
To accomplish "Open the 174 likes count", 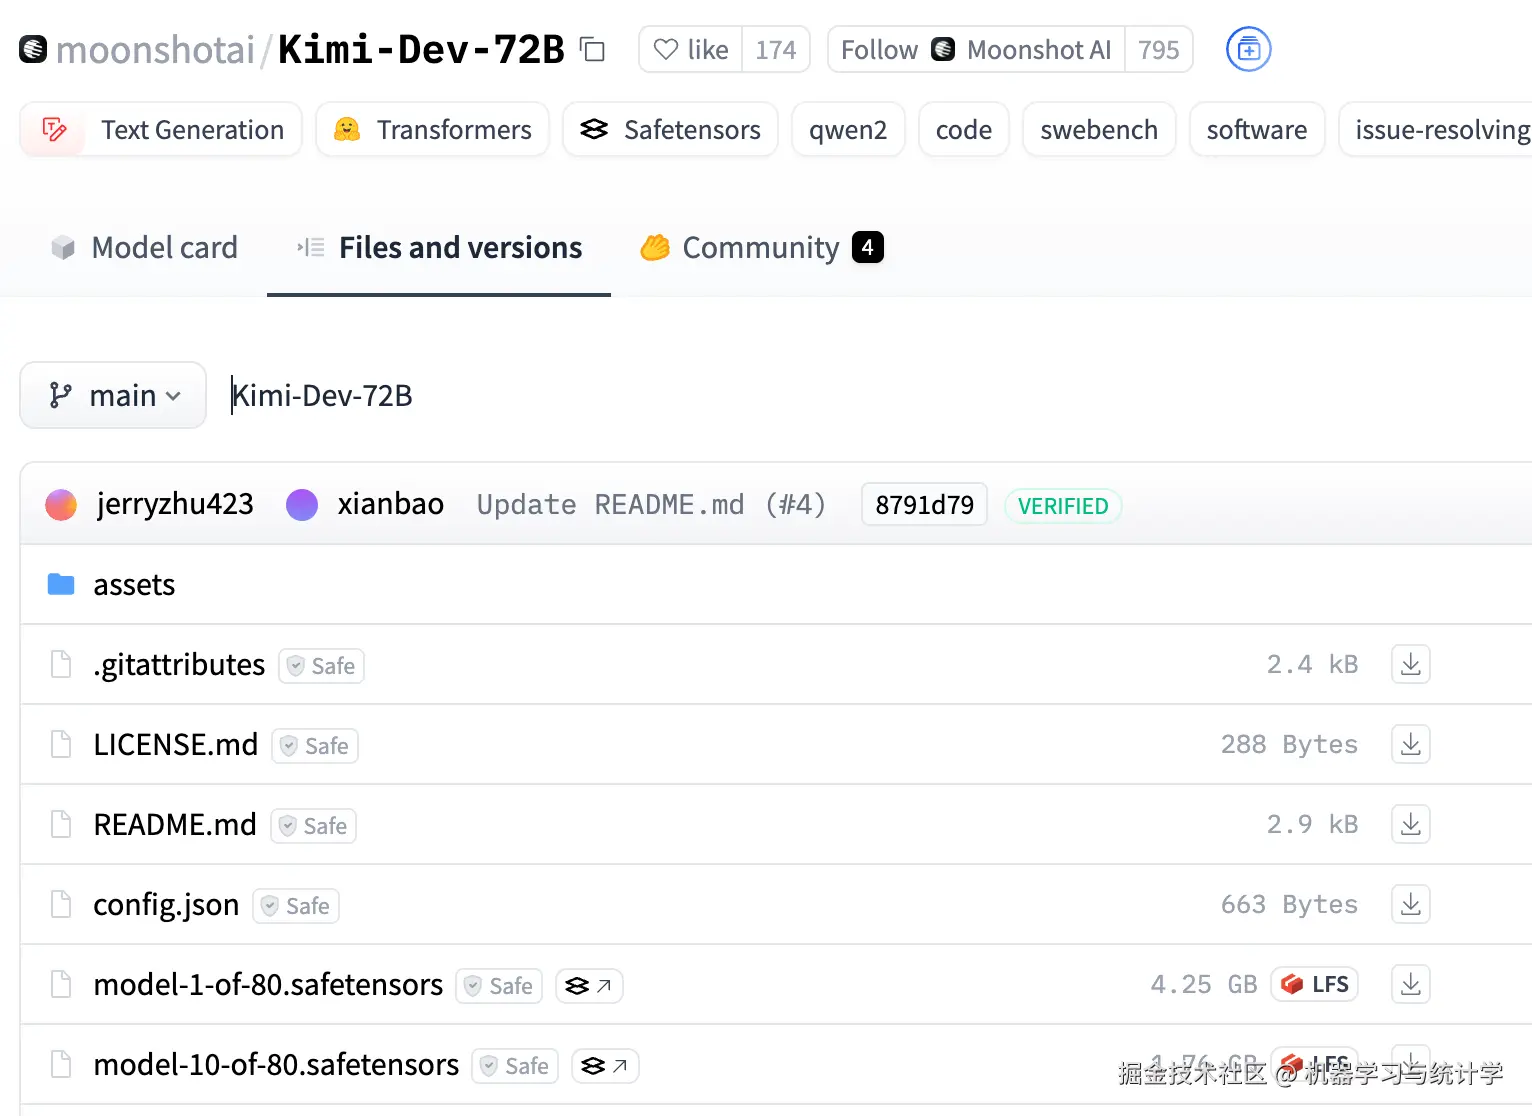I will point(776,49).
